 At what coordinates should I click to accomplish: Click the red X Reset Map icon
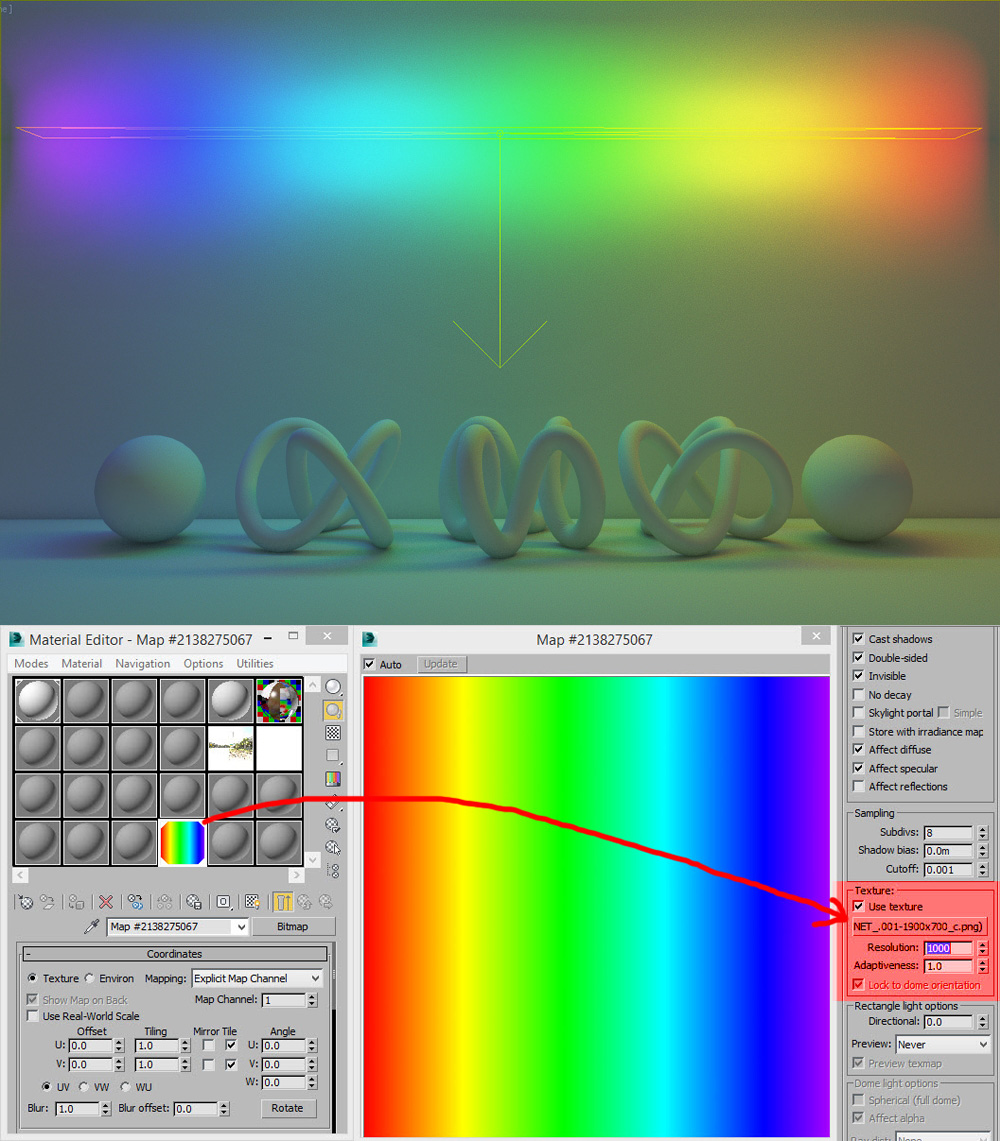coord(106,902)
